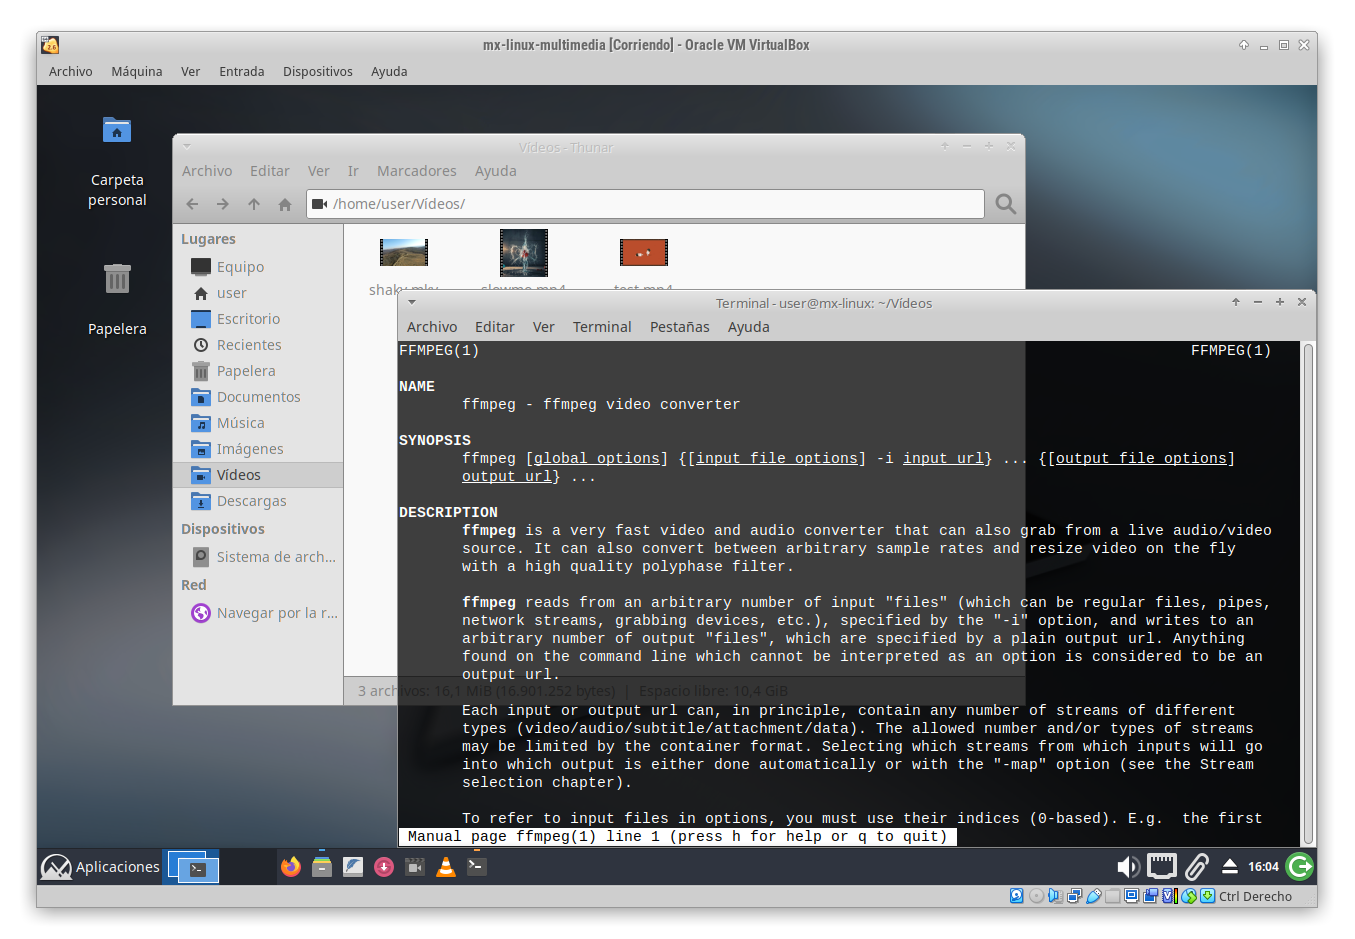
Task: Click the keyboard icon in the system tray
Action: [1161, 866]
